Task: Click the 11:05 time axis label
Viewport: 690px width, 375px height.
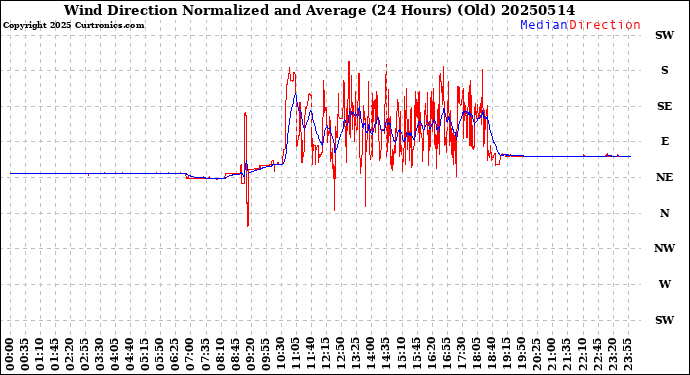Action: [295, 354]
